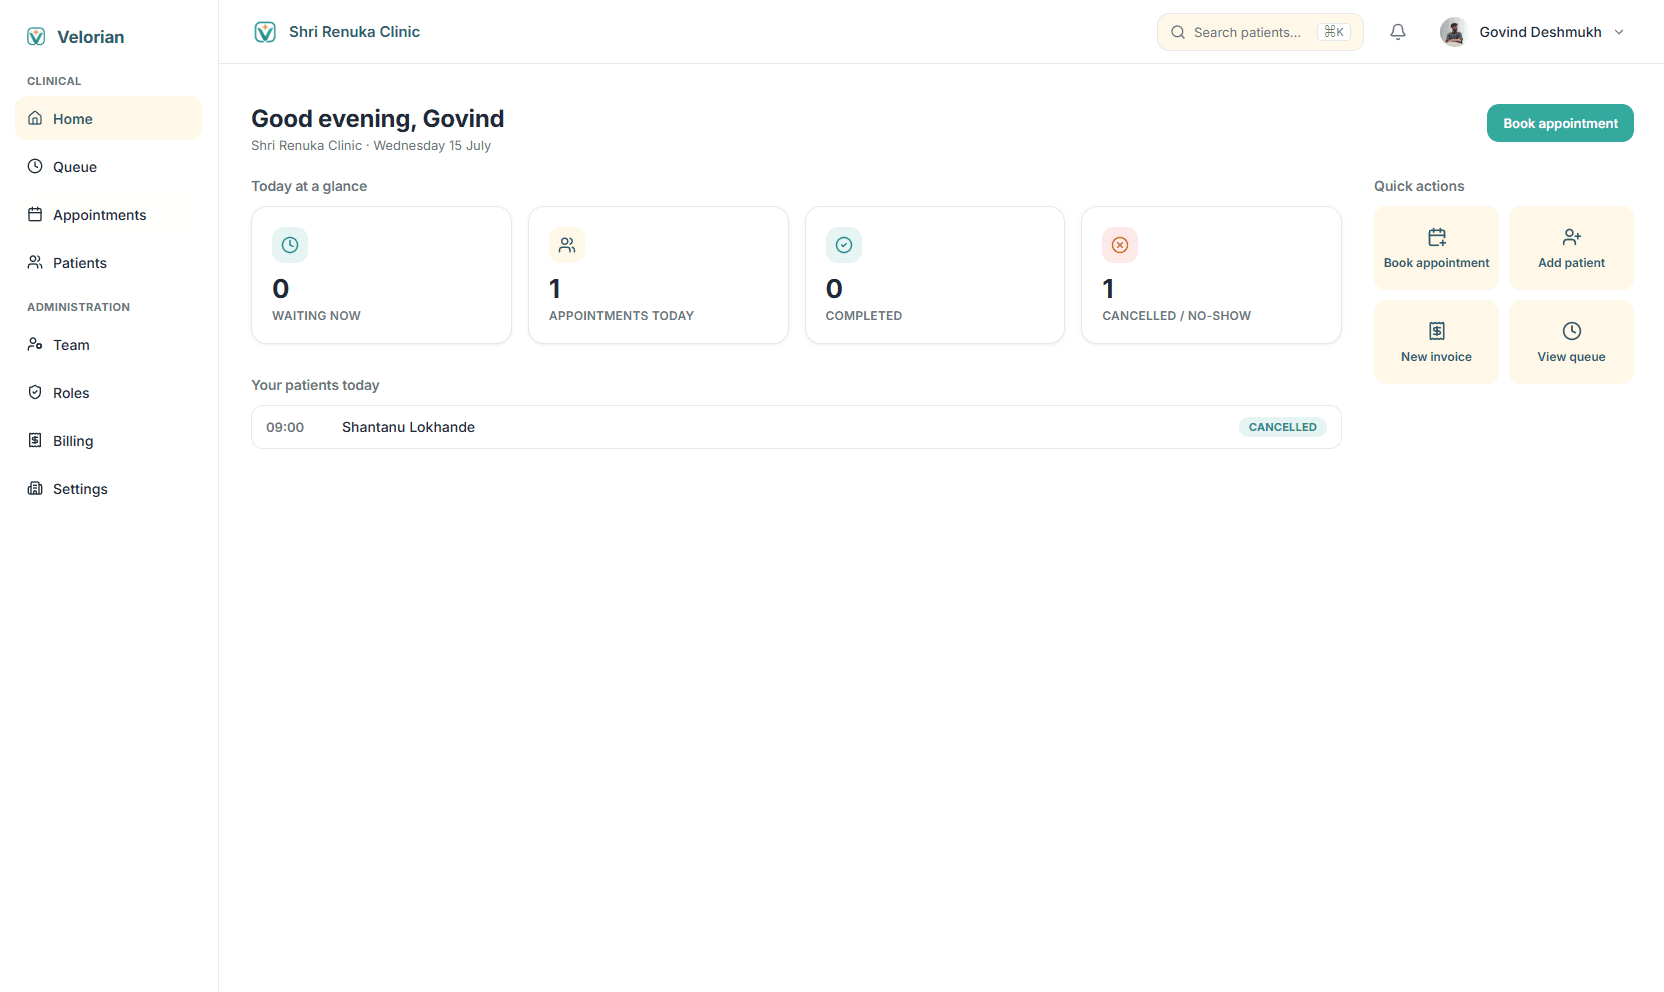
Task: Click the green Book appointment button
Action: pos(1560,123)
